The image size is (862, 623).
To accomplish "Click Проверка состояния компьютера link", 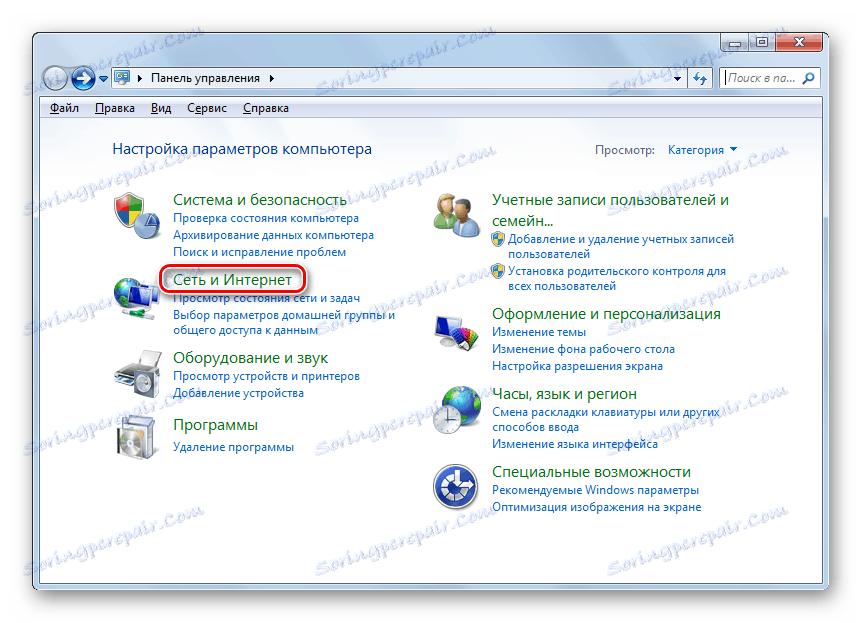I will coord(266,218).
